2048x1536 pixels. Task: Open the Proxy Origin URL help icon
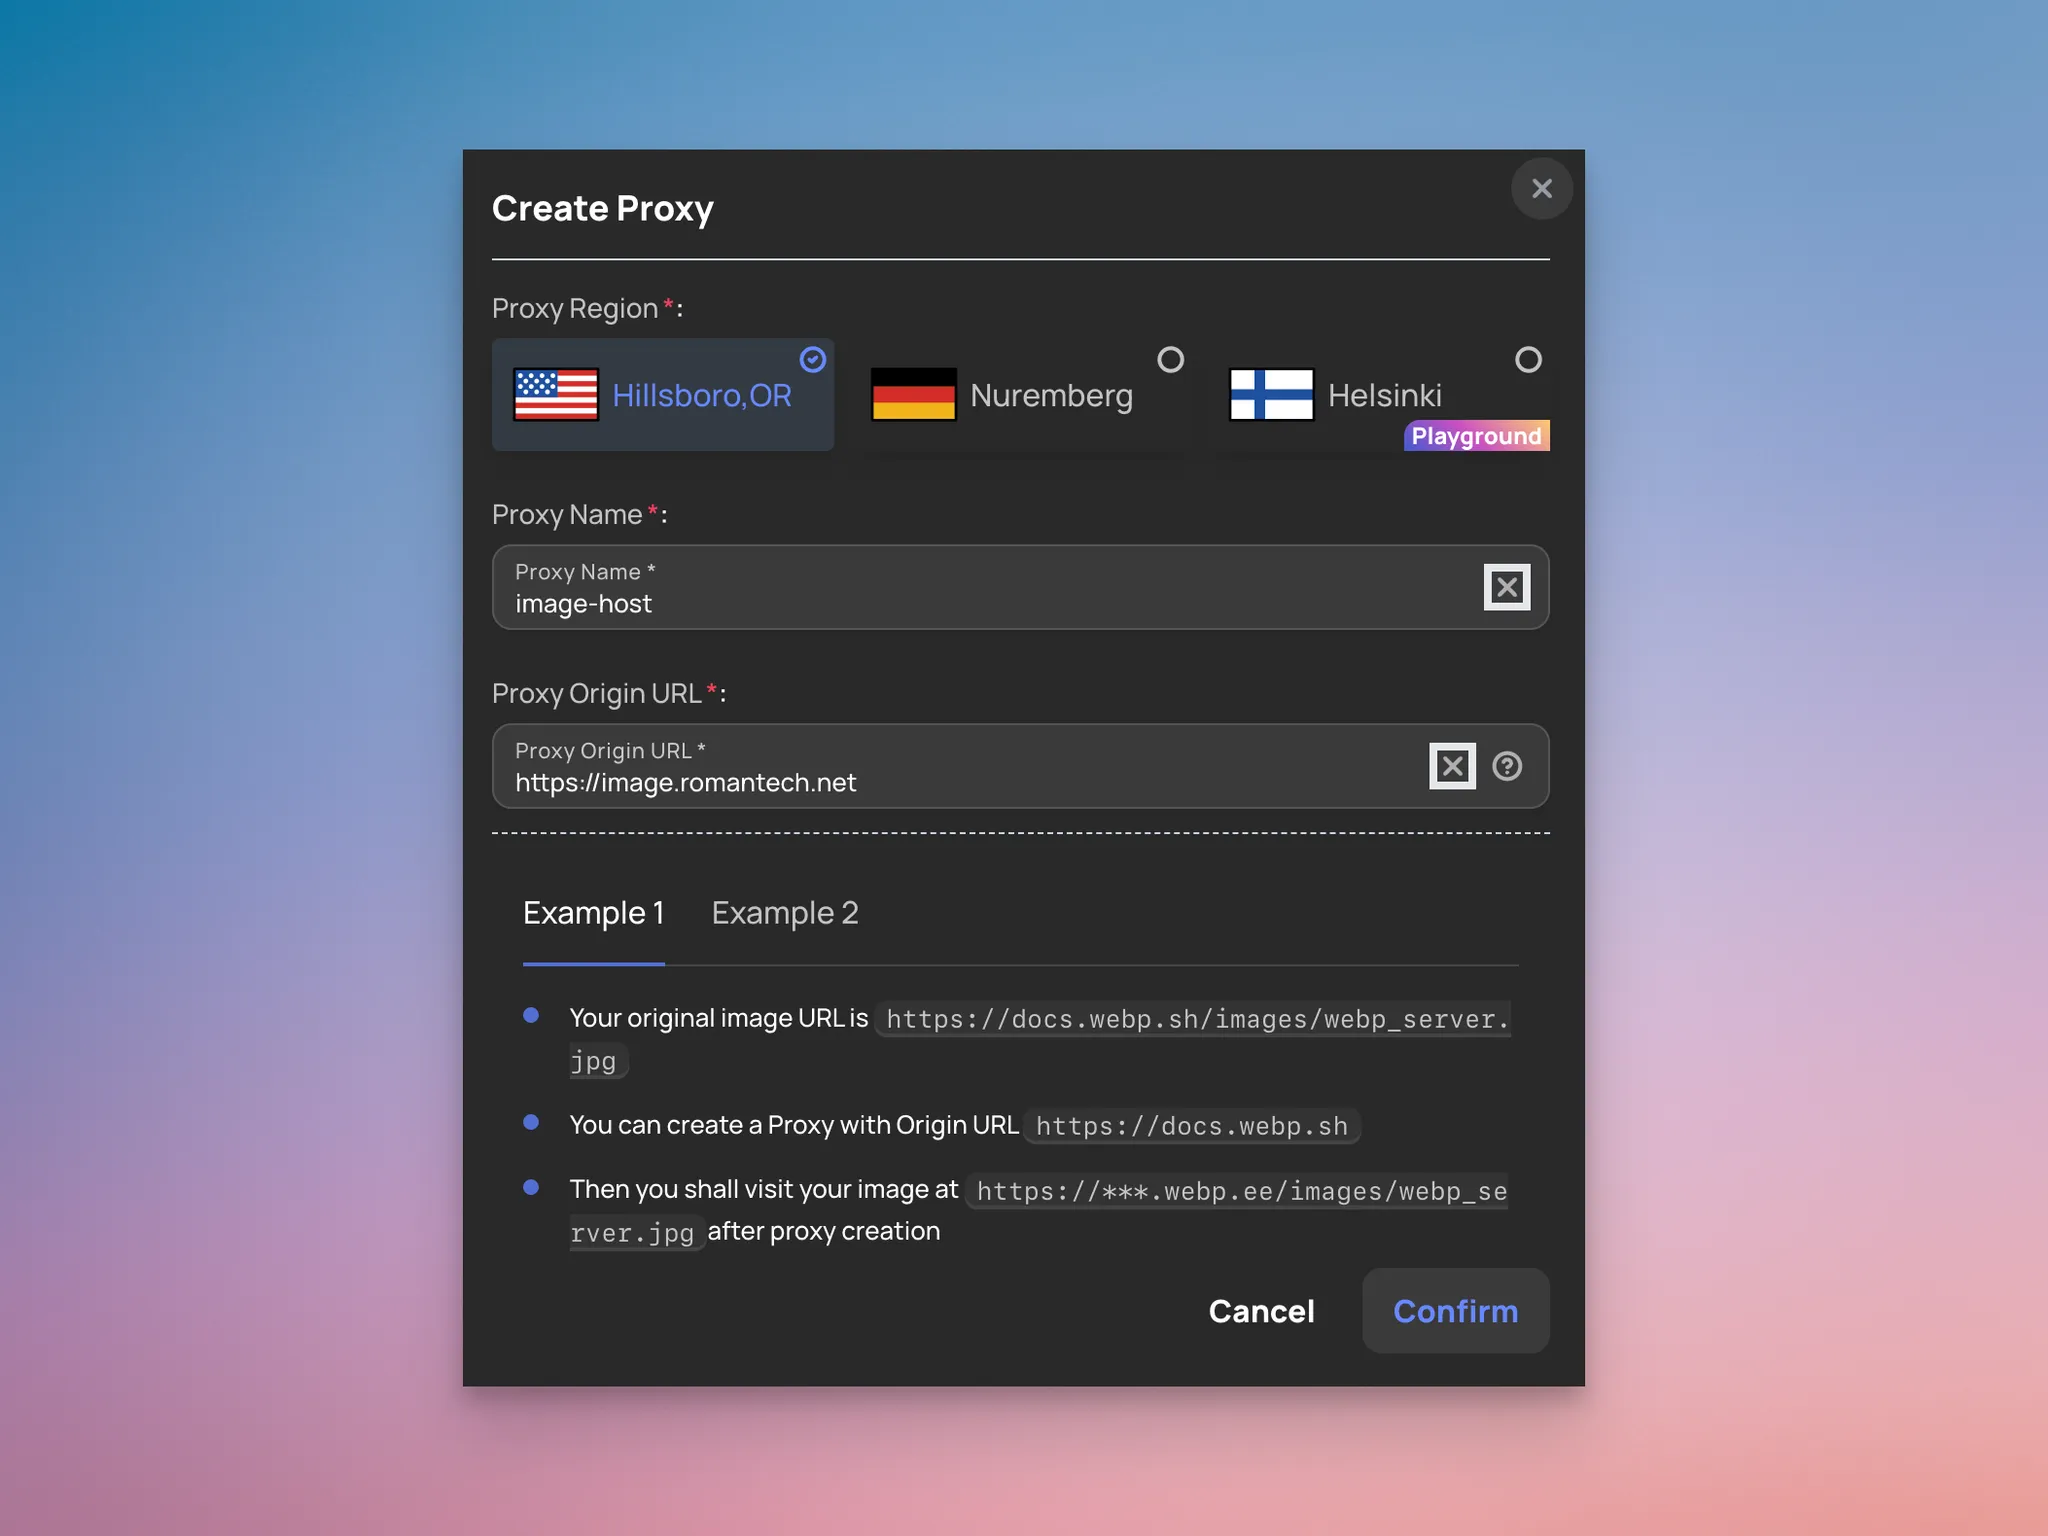click(x=1507, y=766)
